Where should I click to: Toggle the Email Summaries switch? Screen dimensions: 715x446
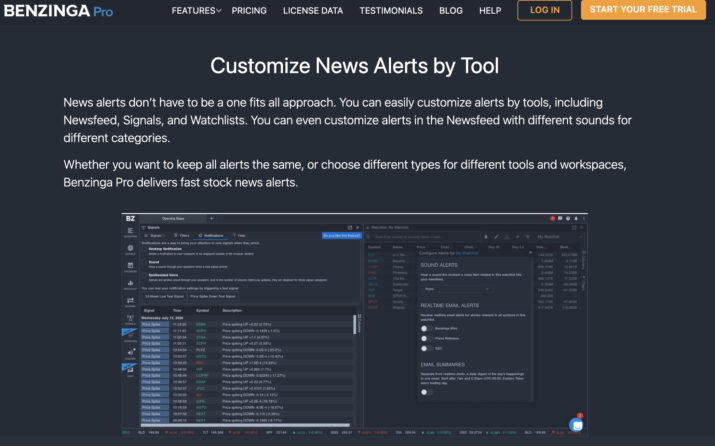[x=427, y=392]
